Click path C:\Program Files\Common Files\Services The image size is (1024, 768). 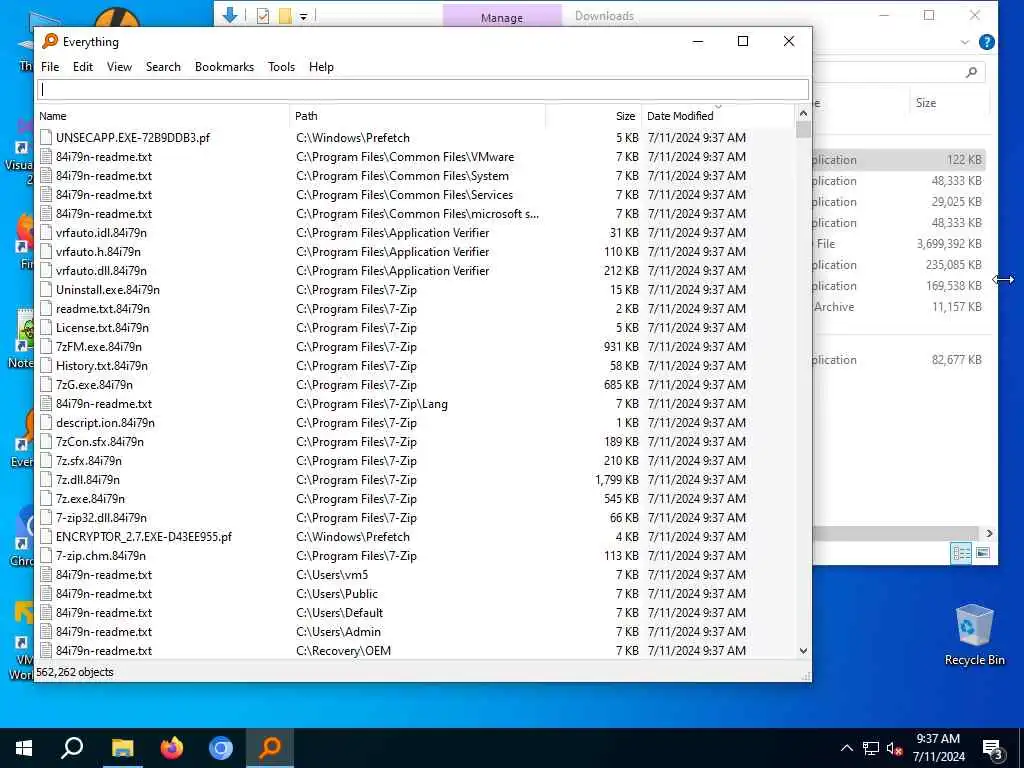(x=404, y=194)
